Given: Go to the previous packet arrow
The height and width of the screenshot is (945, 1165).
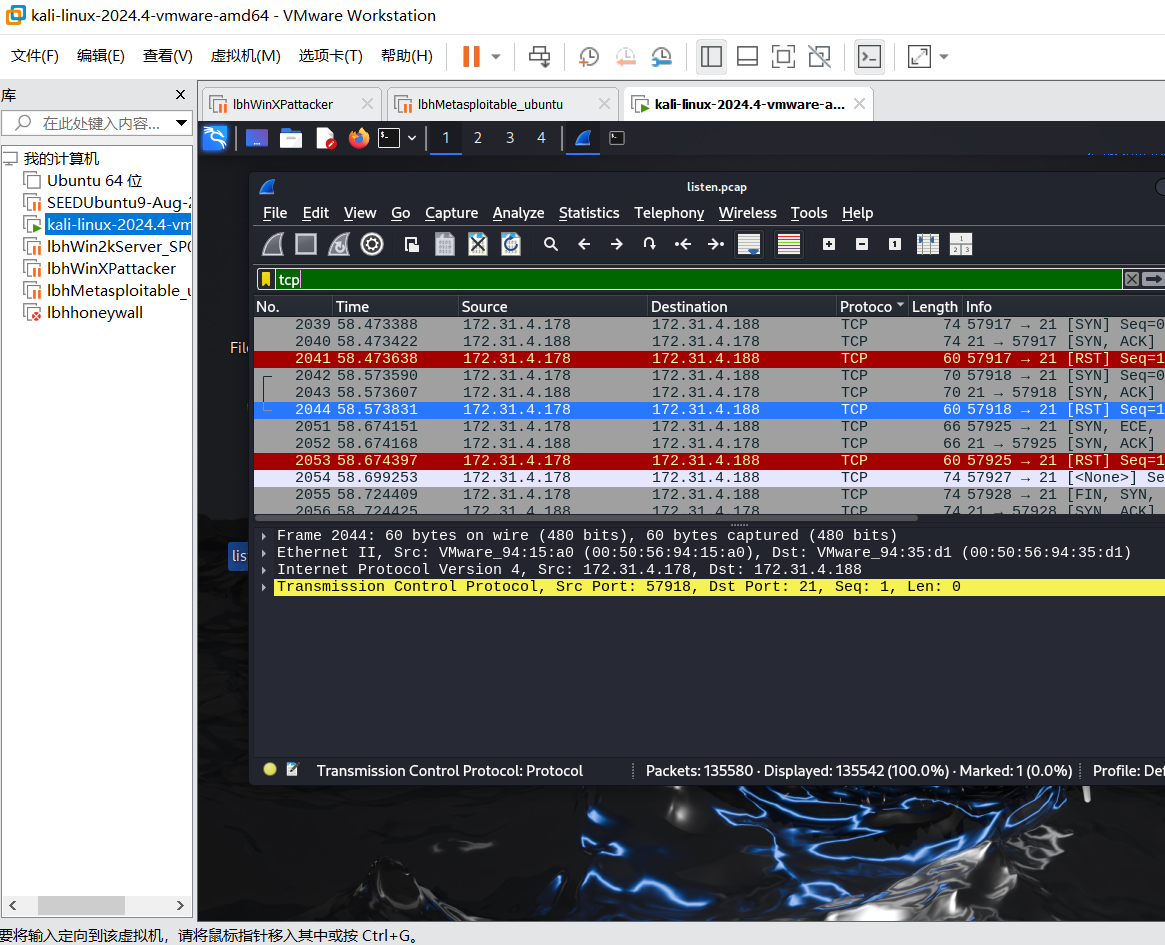Looking at the screenshot, I should click(584, 244).
